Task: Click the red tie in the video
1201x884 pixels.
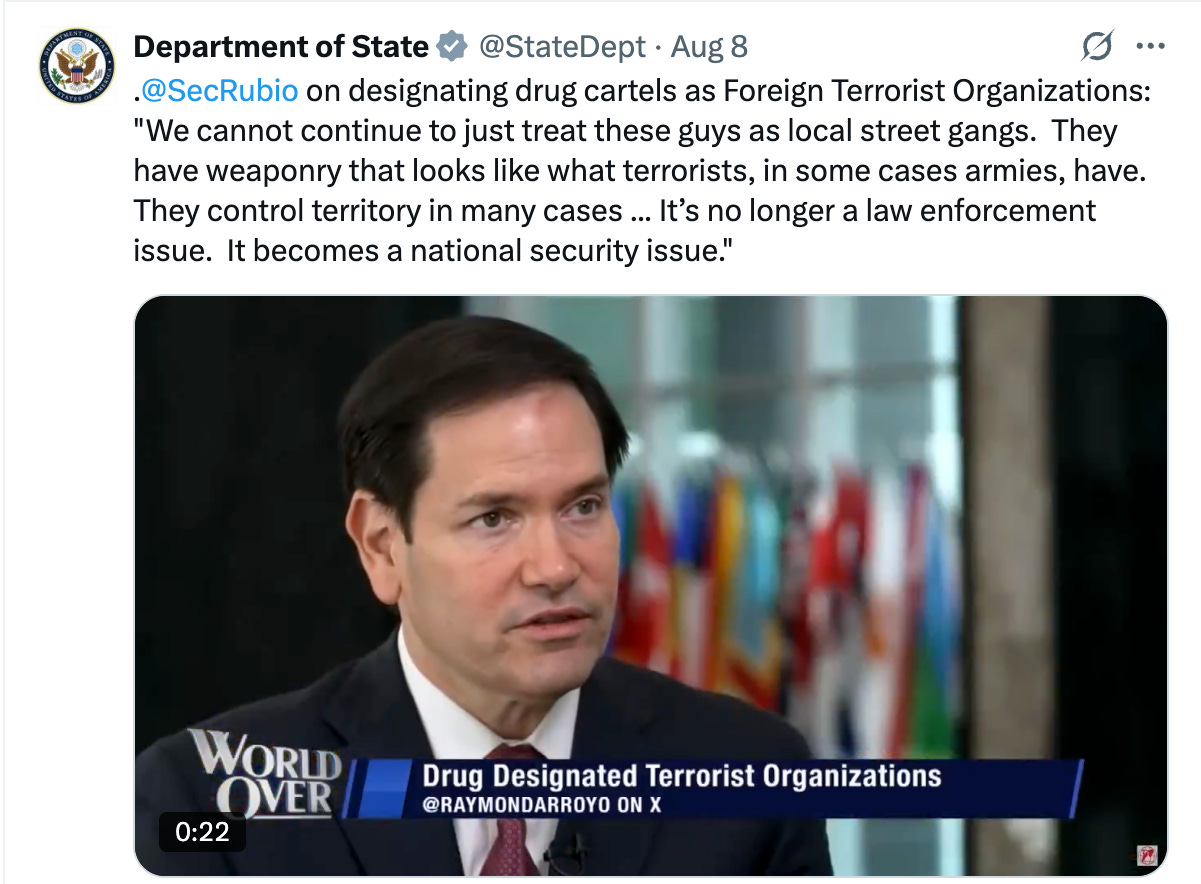Action: click(x=508, y=815)
